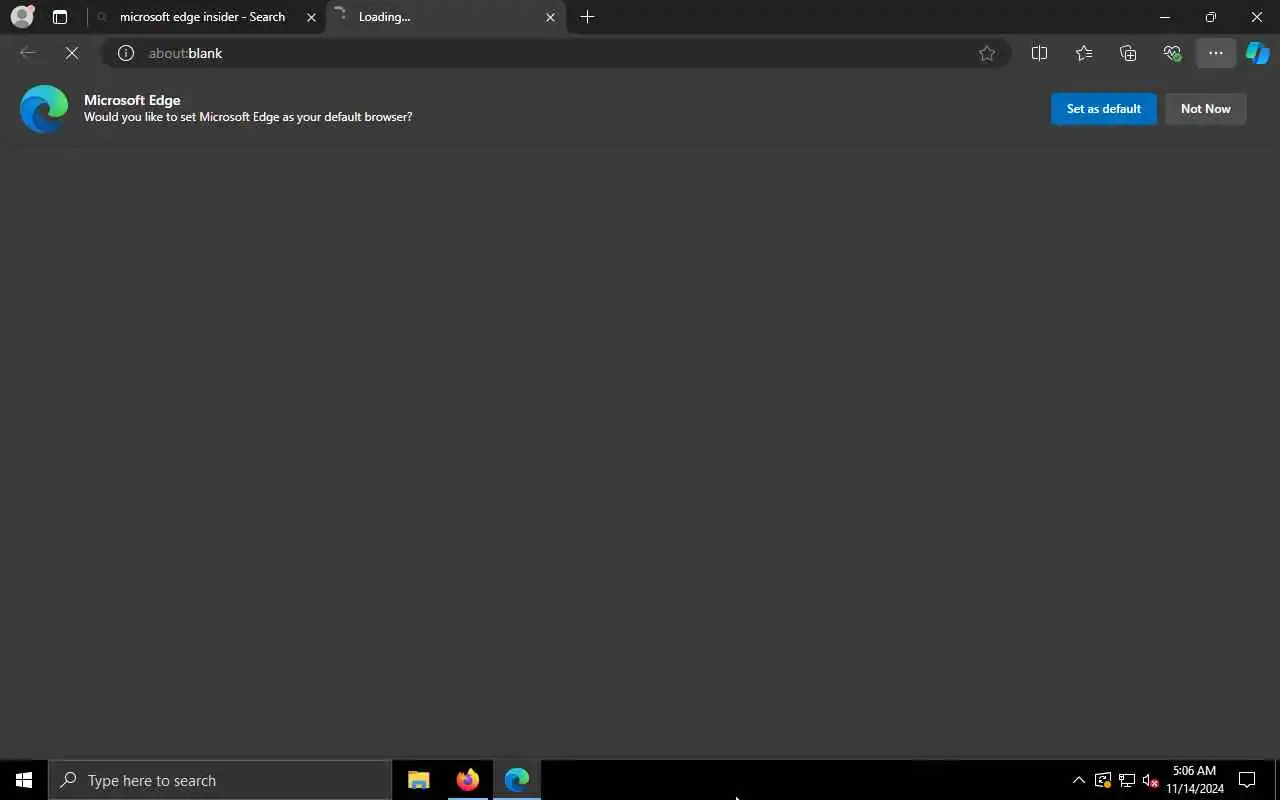
Task: Open the Copilot sidebar
Action: pos(1258,53)
